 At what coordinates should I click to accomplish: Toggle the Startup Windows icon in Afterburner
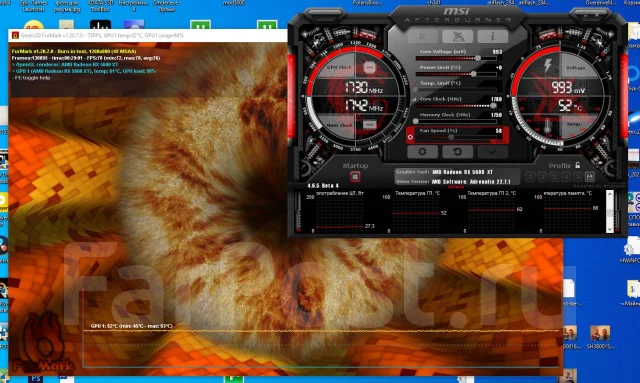(355, 177)
